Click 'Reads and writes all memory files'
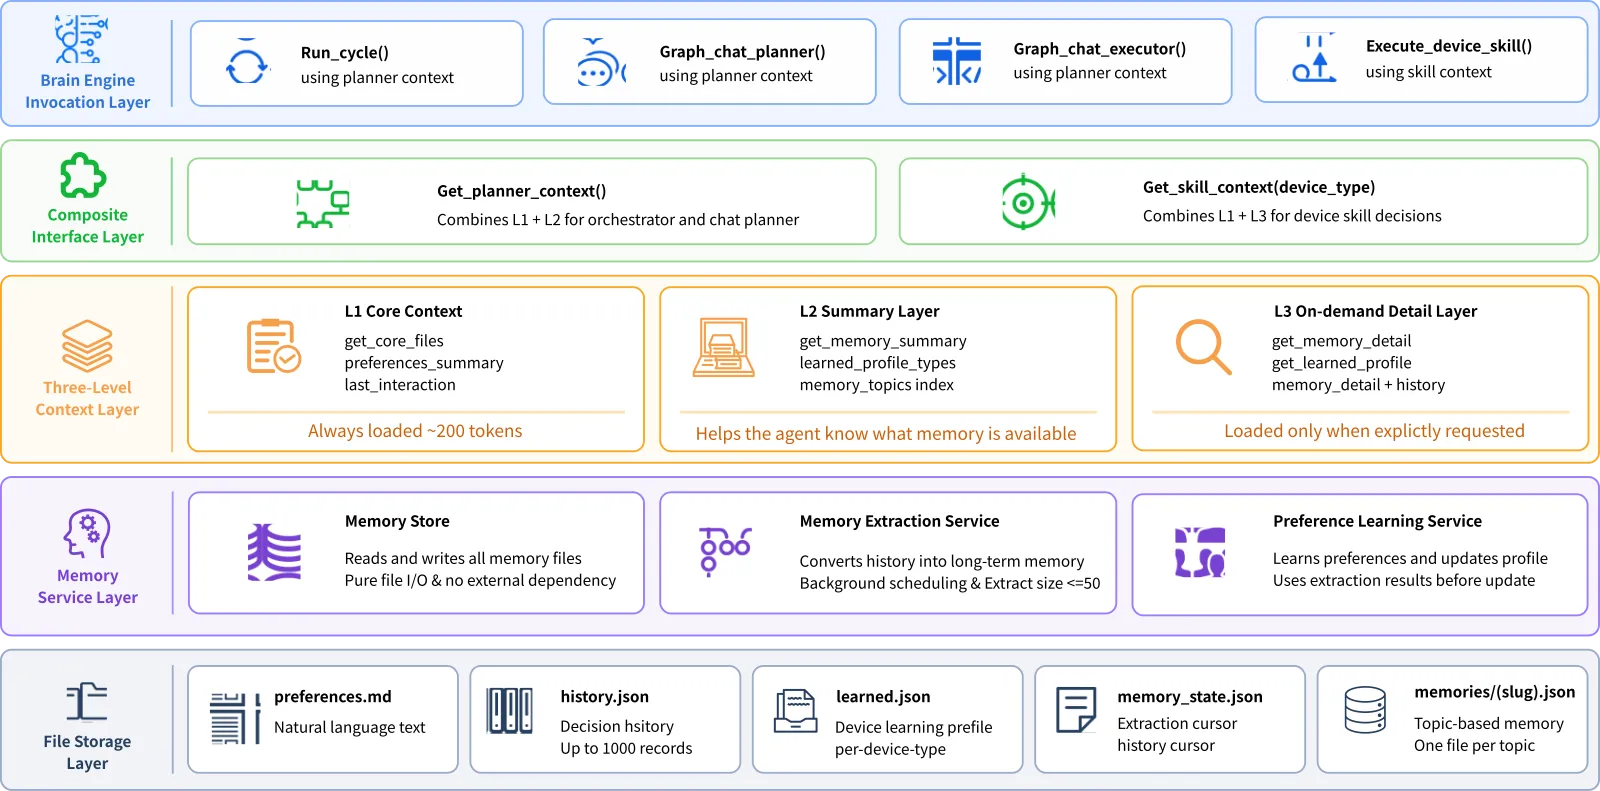This screenshot has height=791, width=1600. (463, 558)
